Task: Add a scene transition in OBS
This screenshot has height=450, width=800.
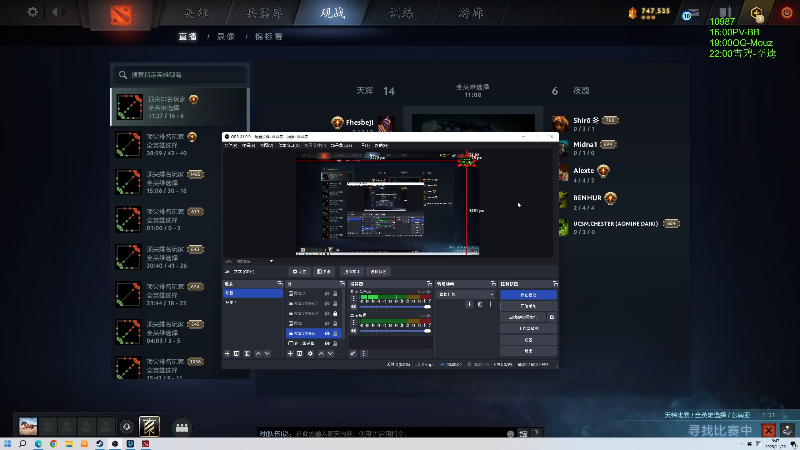Action: pyautogui.click(x=469, y=305)
